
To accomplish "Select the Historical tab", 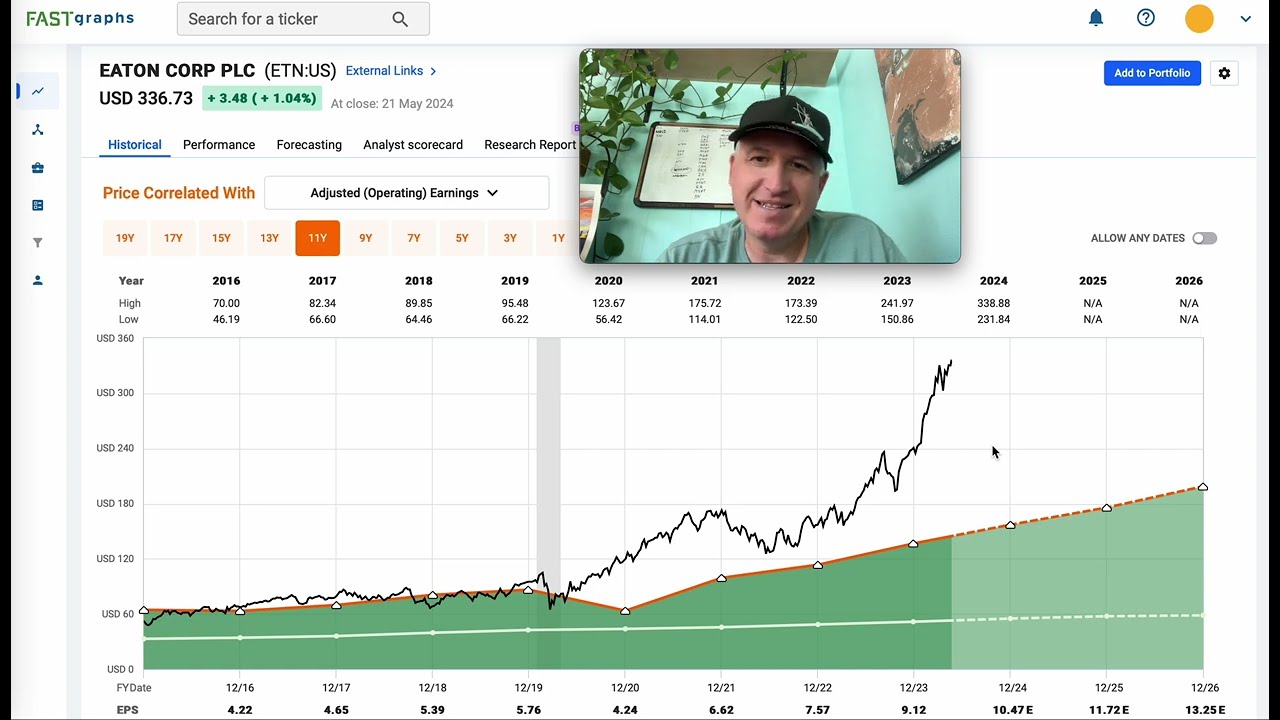I will click(135, 145).
